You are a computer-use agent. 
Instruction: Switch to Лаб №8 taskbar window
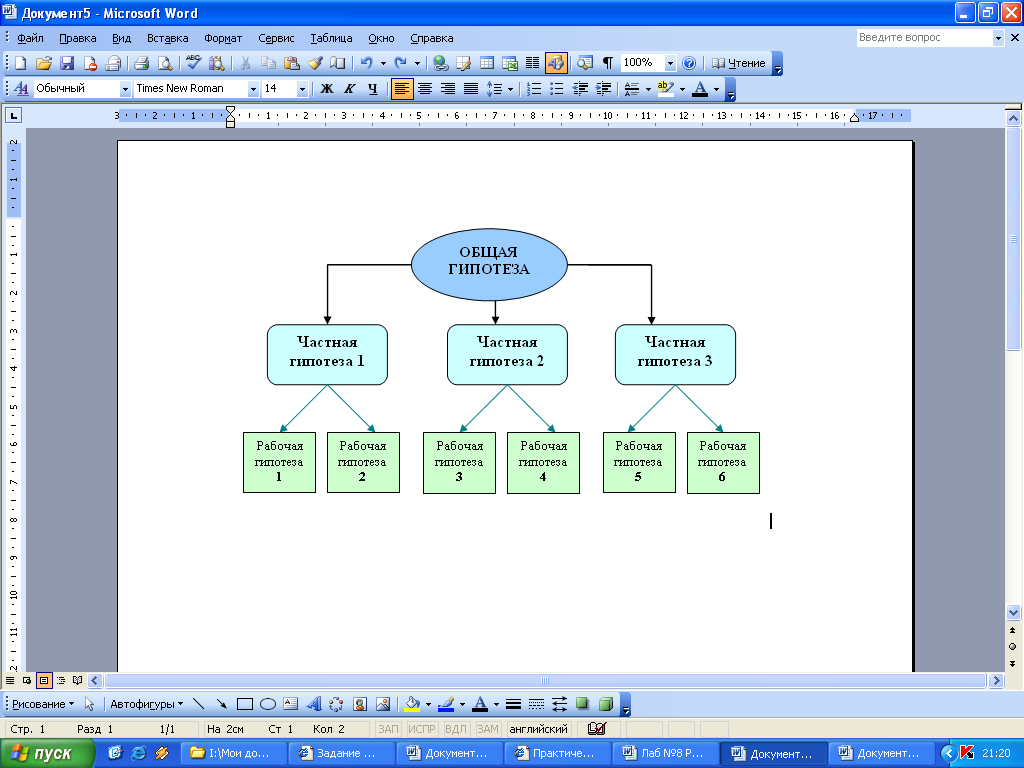[x=665, y=753]
